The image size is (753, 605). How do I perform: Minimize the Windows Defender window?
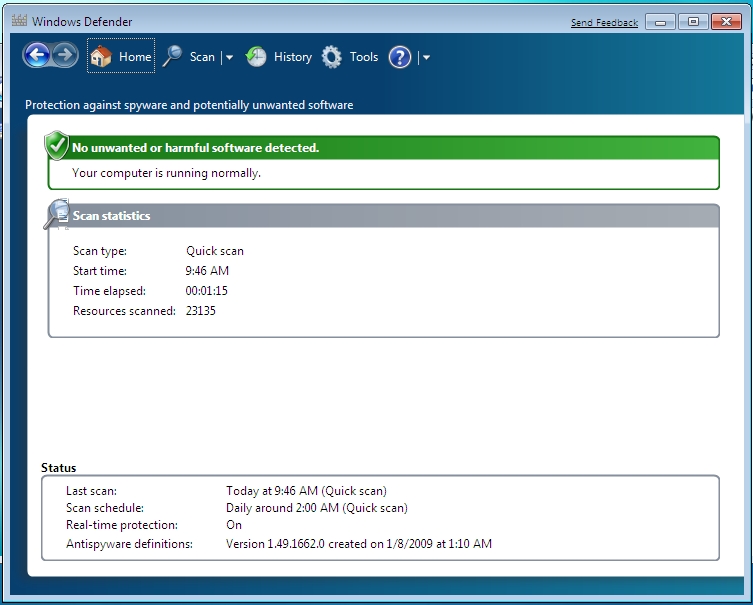point(660,22)
